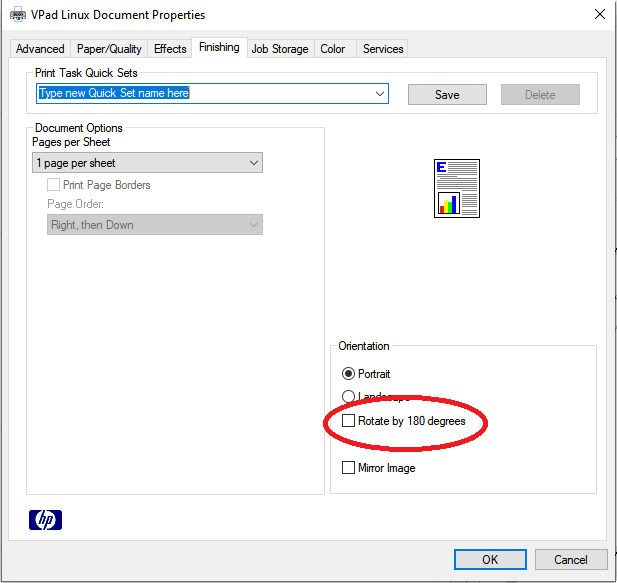Go to the Effects tab
The width and height of the screenshot is (617, 583).
coord(170,49)
